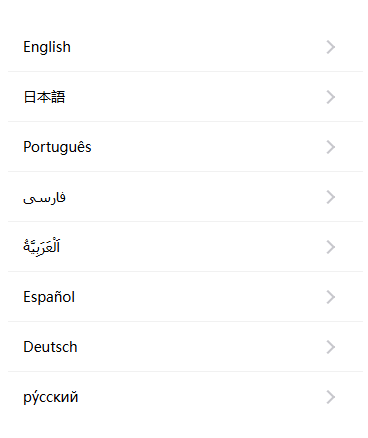The height and width of the screenshot is (438, 368).
Task: Pick فارسی from the list
Action: 44,198
